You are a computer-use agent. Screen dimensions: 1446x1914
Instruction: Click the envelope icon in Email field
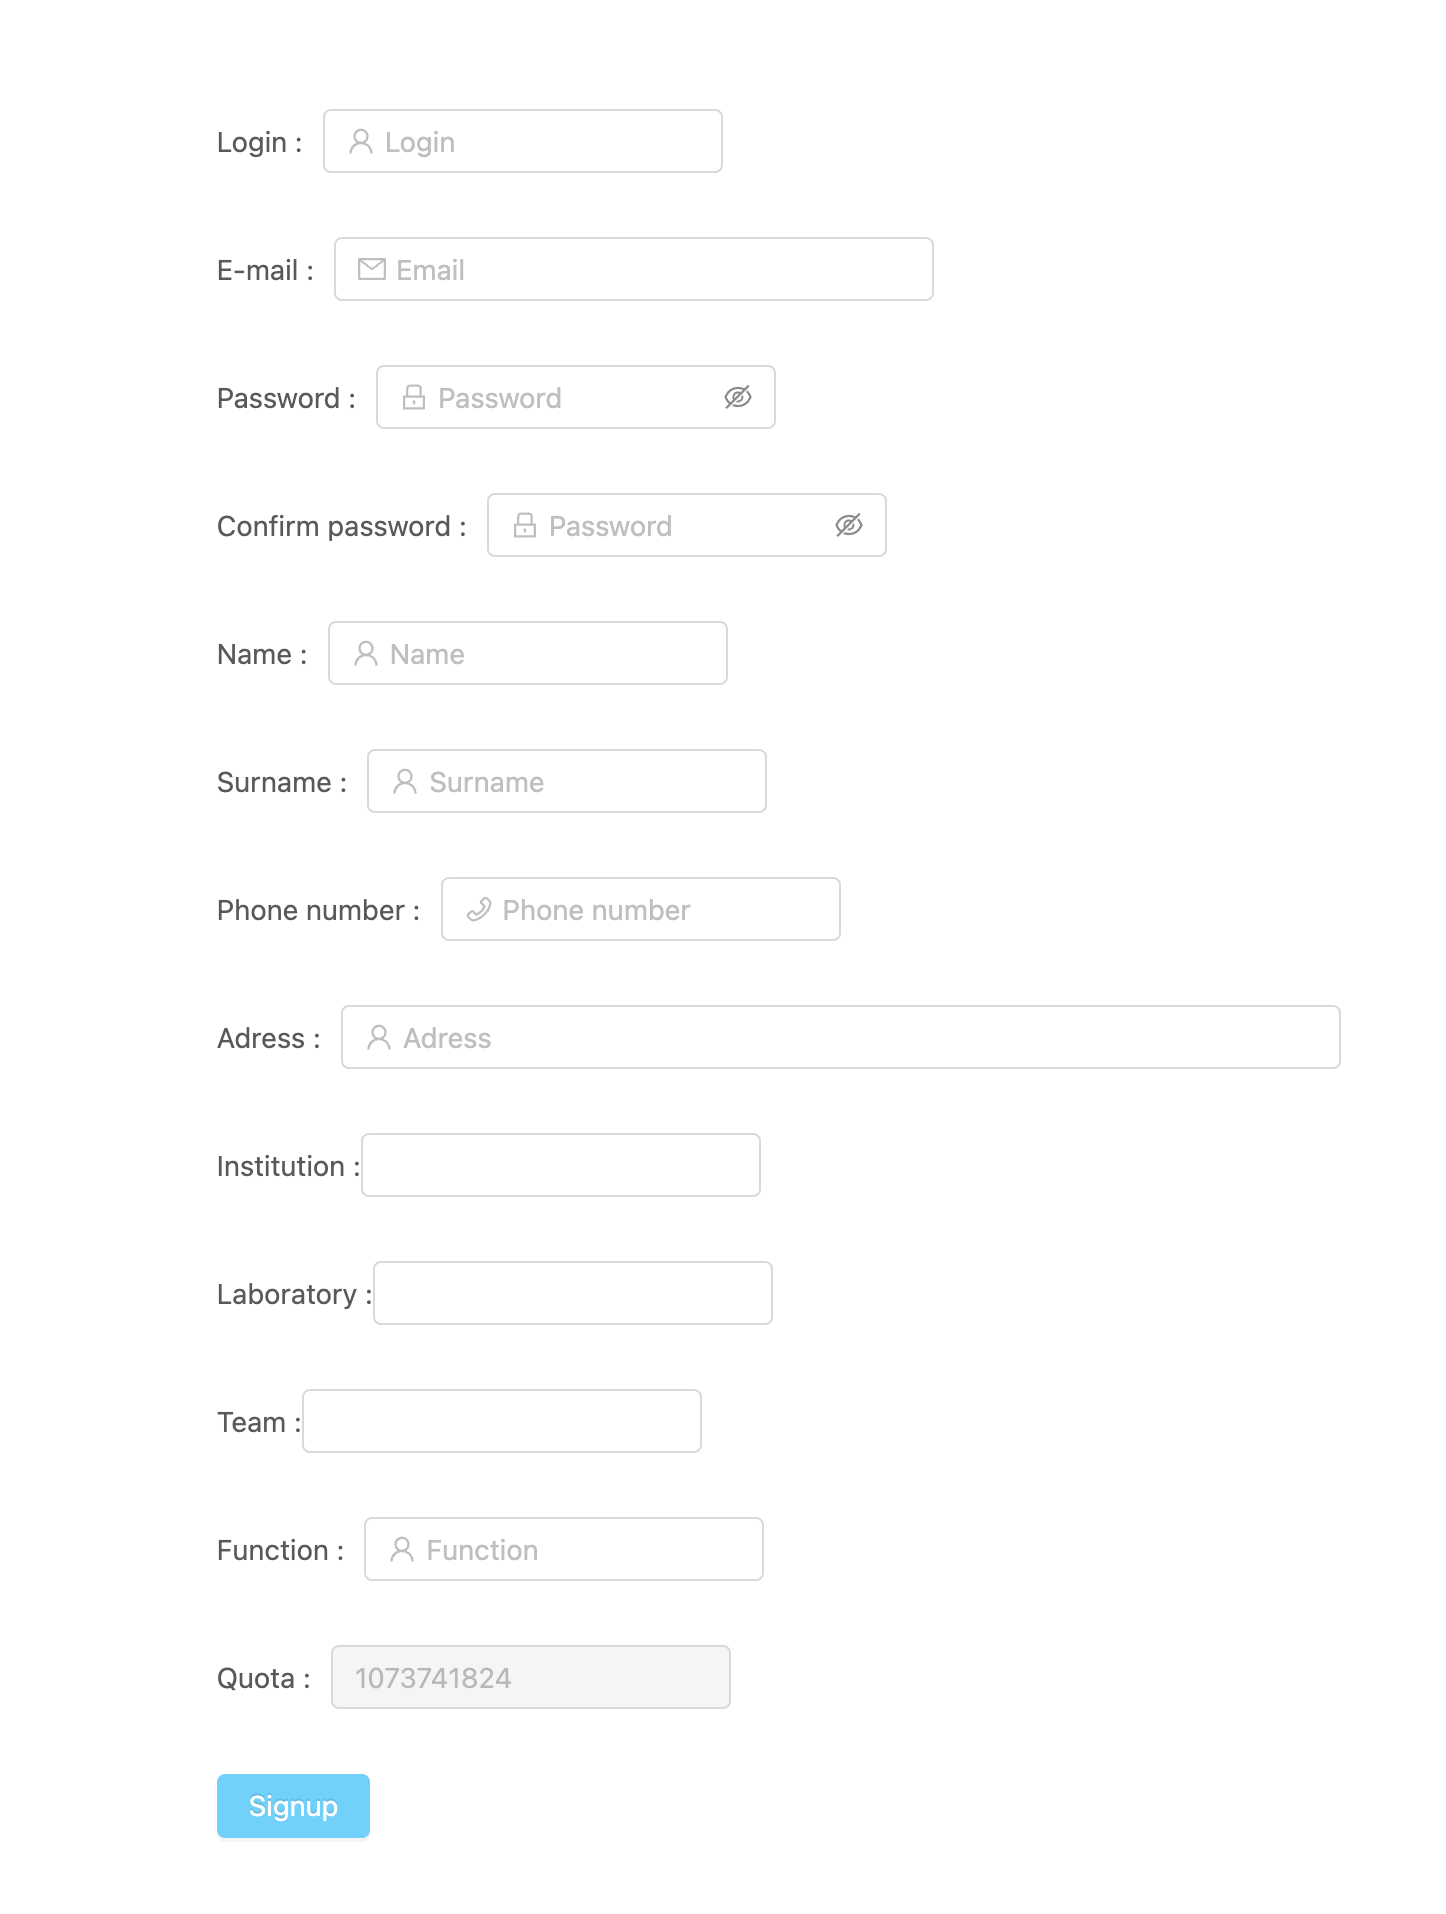[372, 269]
